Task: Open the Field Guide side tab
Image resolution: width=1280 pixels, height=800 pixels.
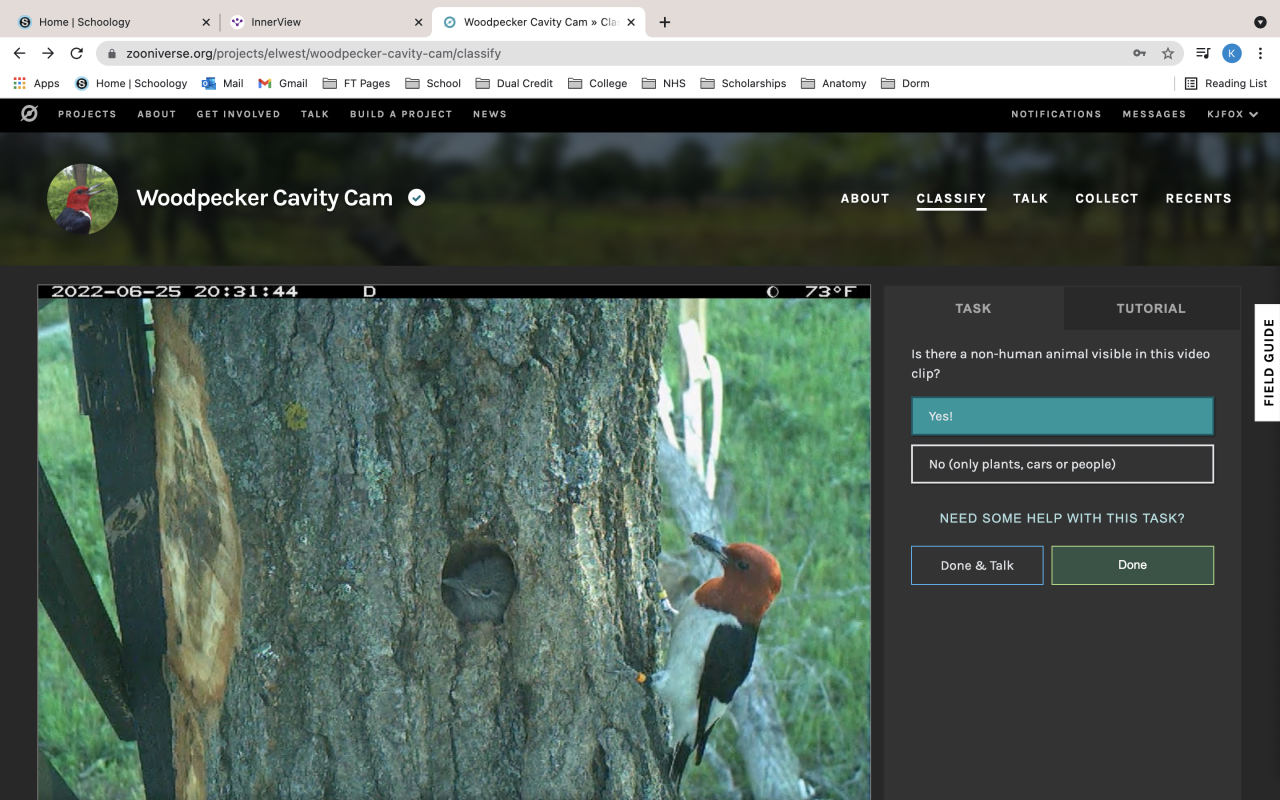Action: pos(1268,362)
